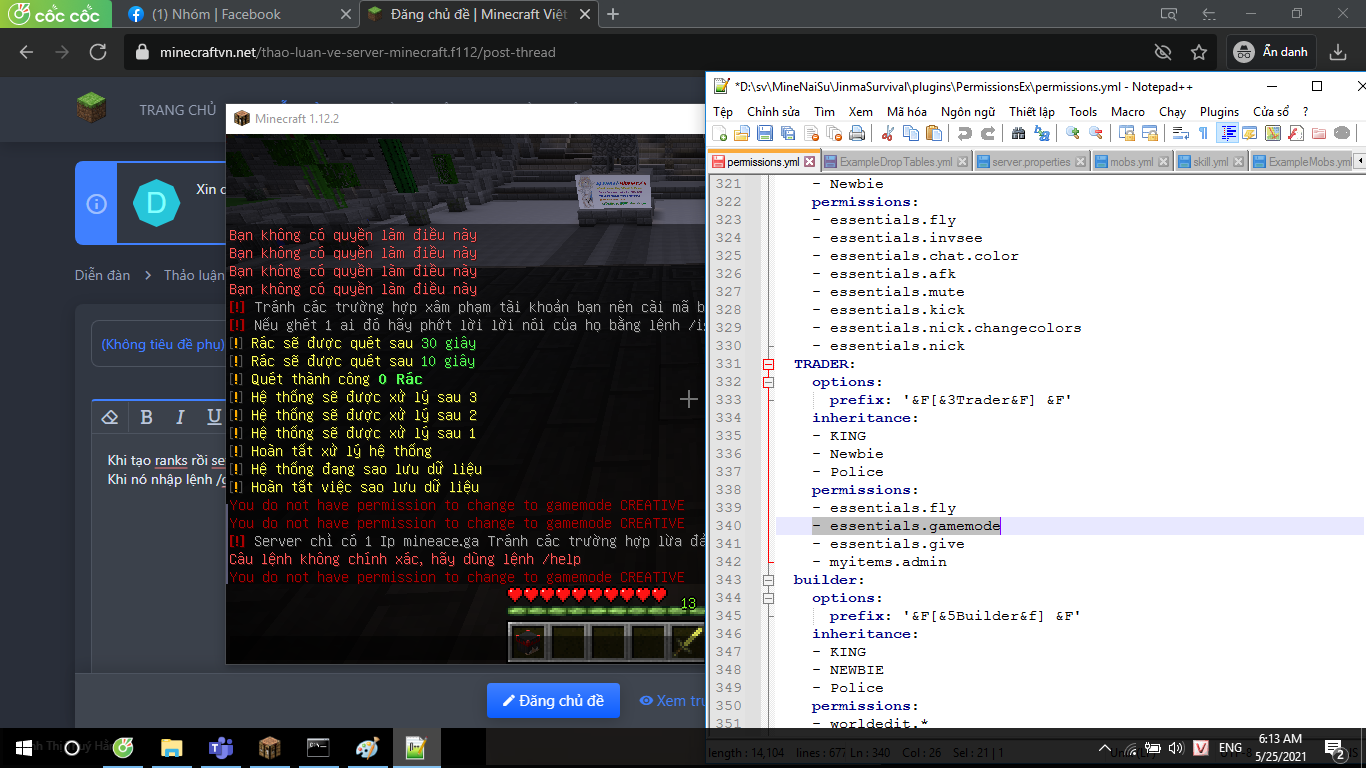Collapse TRADER options fold marker on line 332
This screenshot has width=1366, height=768.
768,382
